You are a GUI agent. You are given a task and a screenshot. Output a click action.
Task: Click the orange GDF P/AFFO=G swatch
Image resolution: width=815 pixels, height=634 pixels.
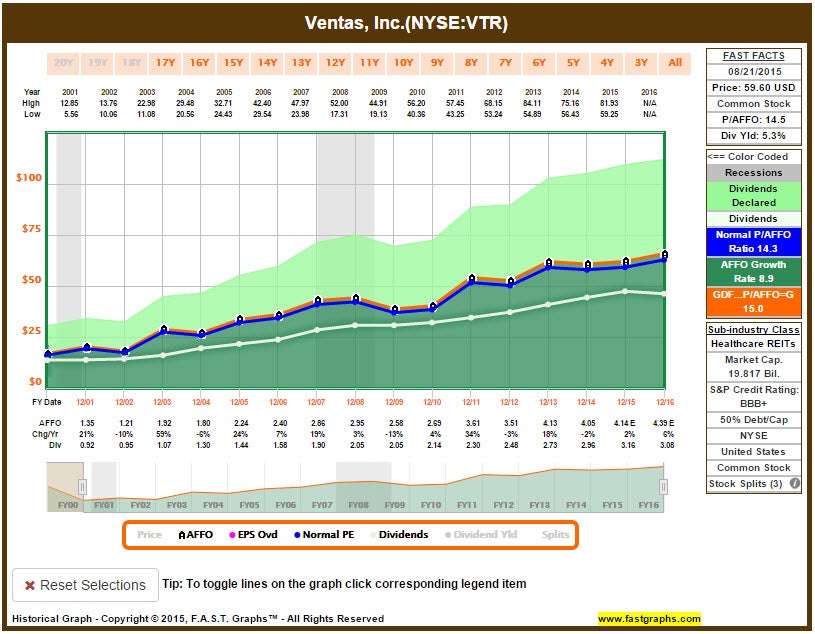coord(754,302)
